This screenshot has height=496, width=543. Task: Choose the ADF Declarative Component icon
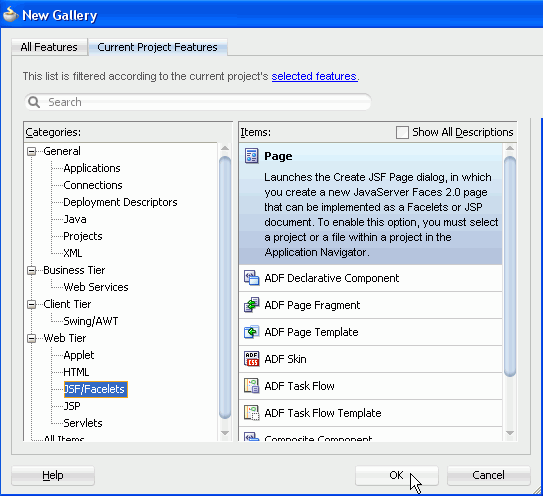pos(251,278)
